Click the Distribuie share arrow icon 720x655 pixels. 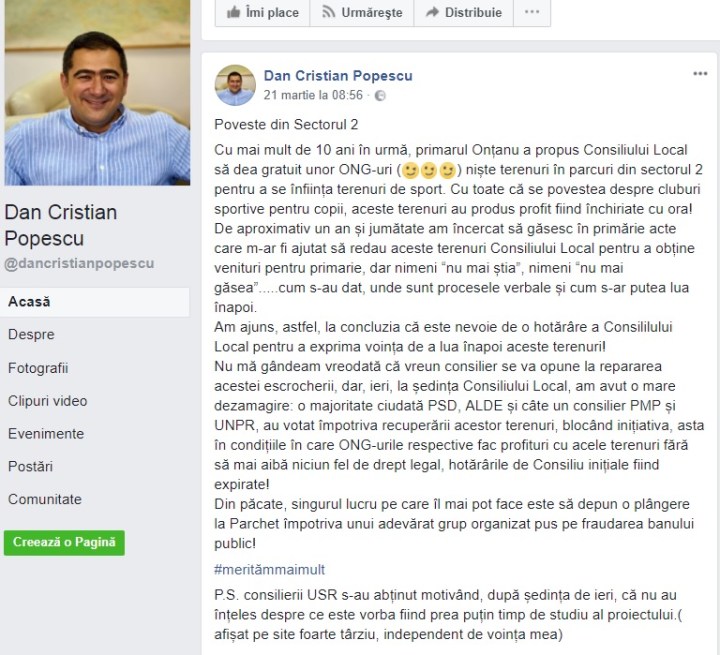(432, 12)
